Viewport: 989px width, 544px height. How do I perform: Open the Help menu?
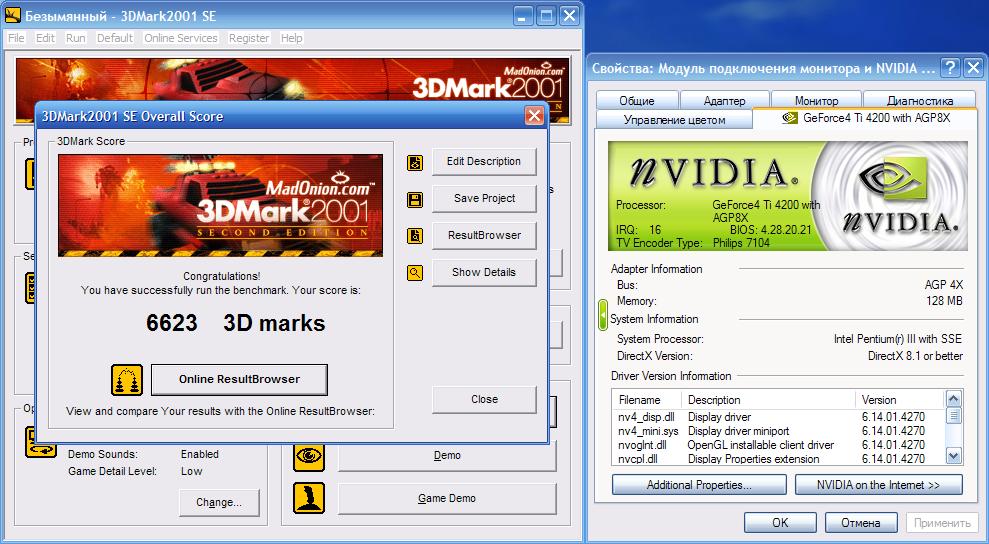point(291,38)
